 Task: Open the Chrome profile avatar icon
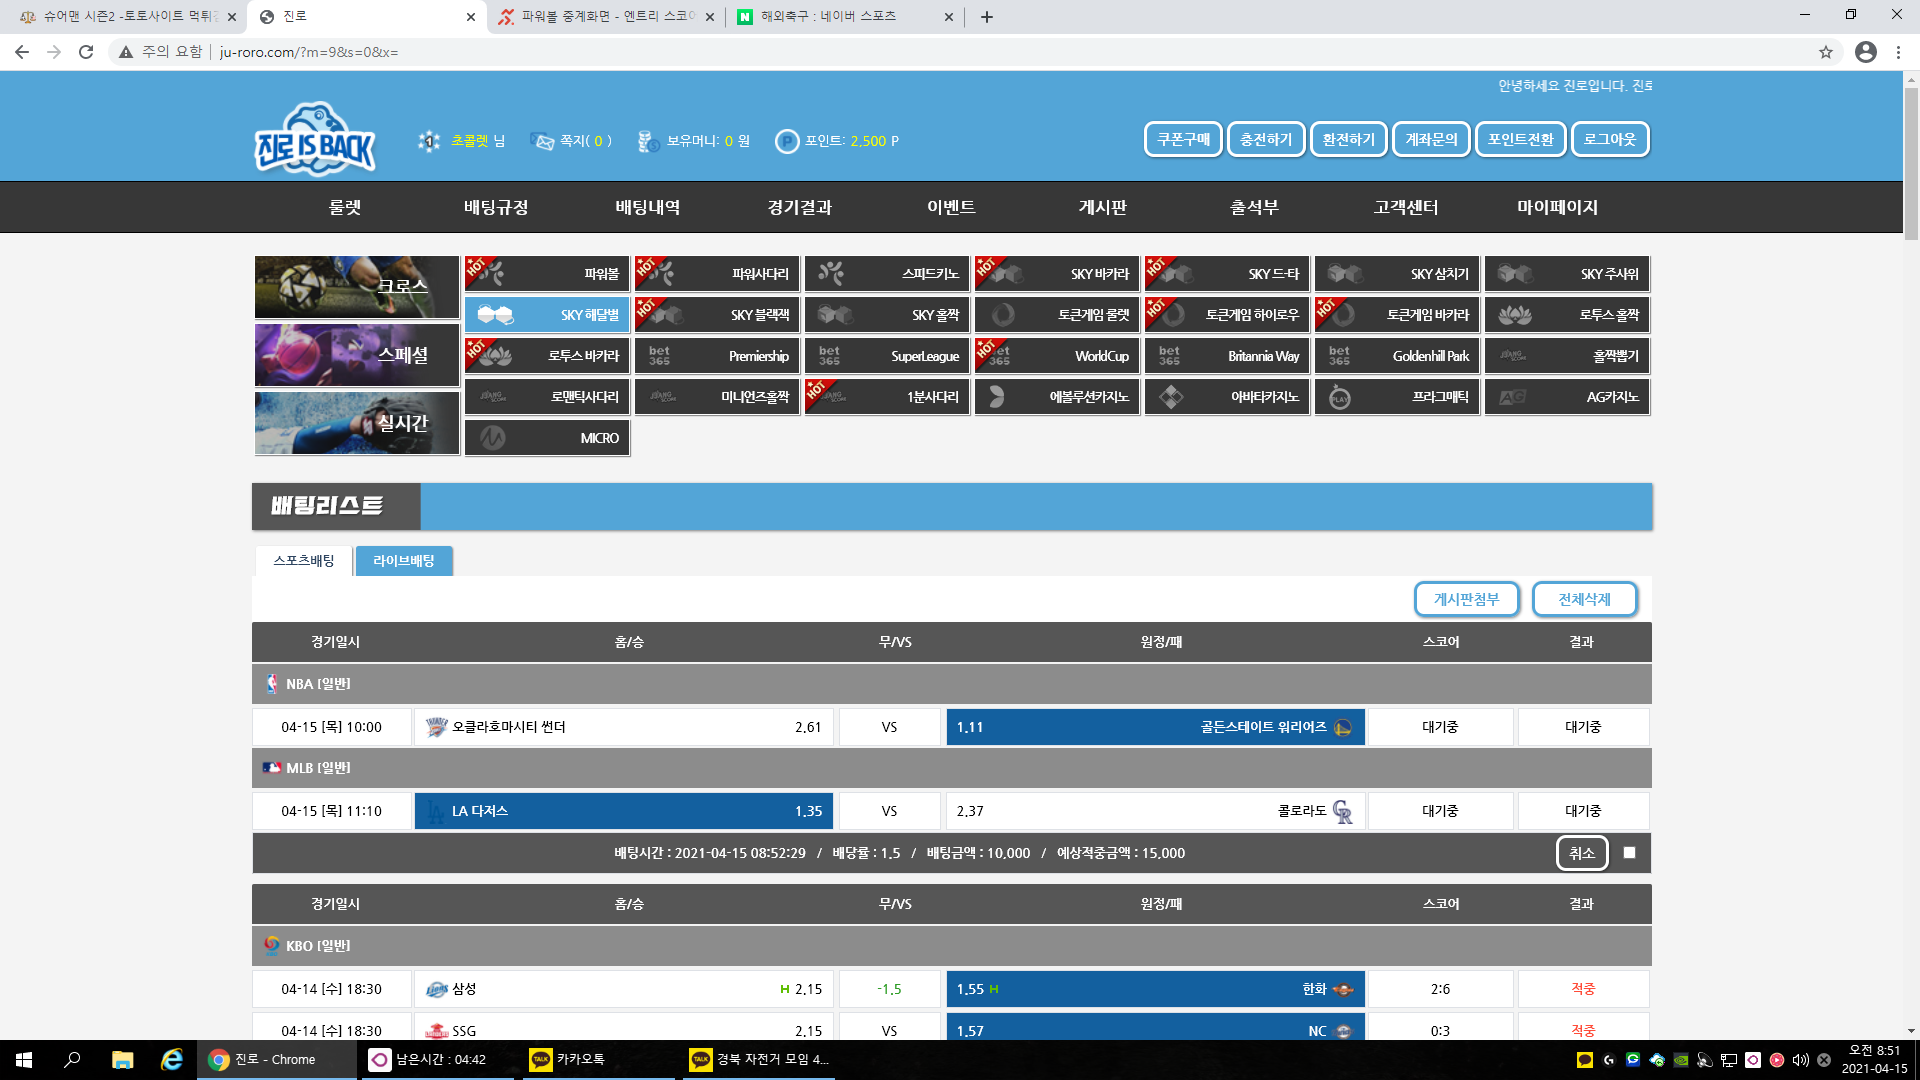tap(1865, 52)
